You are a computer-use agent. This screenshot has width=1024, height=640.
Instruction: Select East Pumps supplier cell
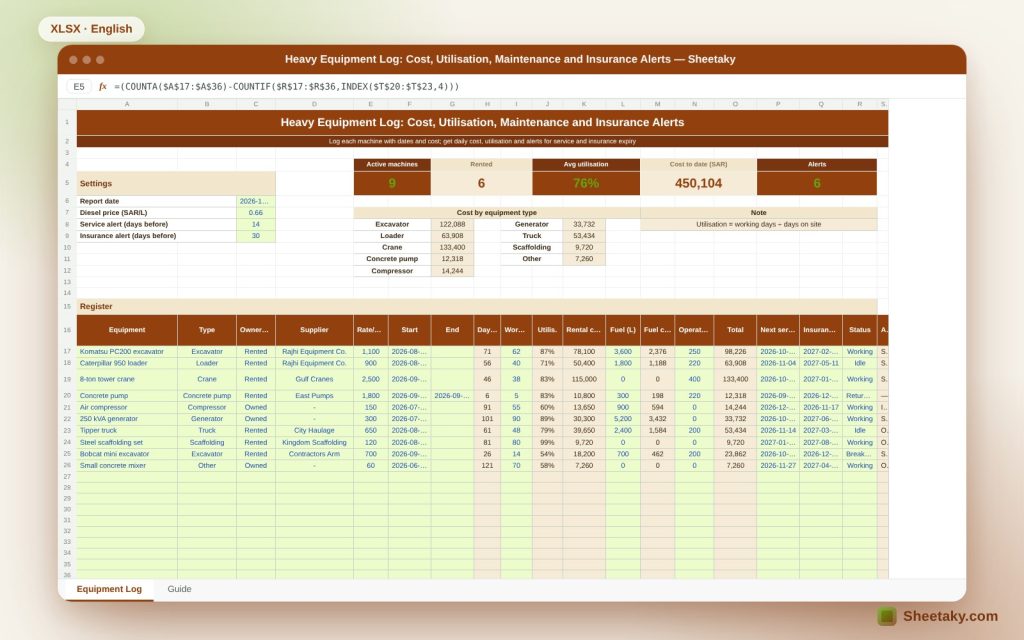tap(314, 396)
